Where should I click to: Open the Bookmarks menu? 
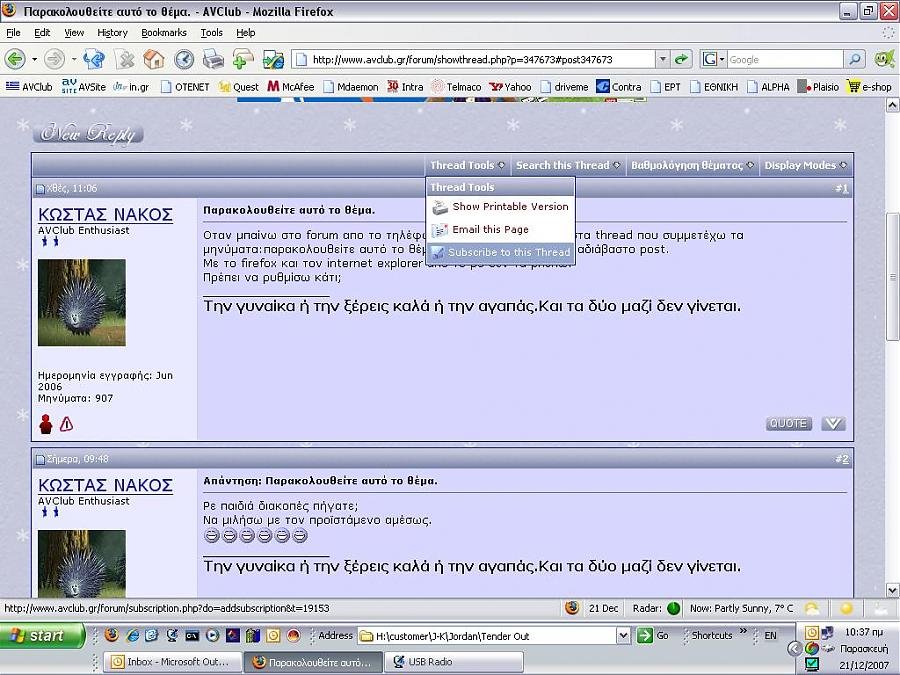point(164,33)
